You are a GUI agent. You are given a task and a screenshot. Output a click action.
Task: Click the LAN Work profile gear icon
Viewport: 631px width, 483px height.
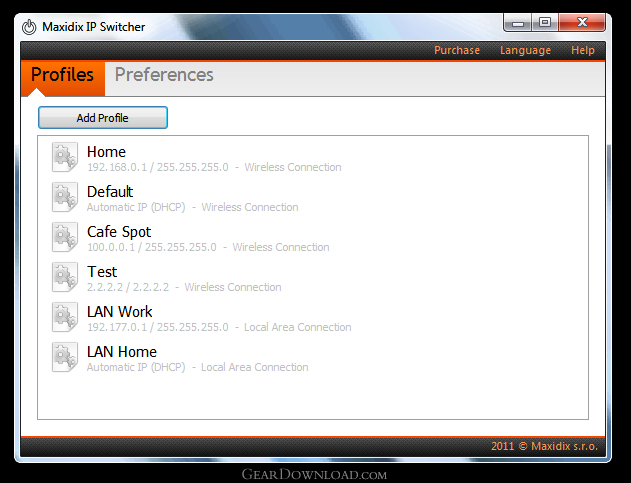pos(65,317)
